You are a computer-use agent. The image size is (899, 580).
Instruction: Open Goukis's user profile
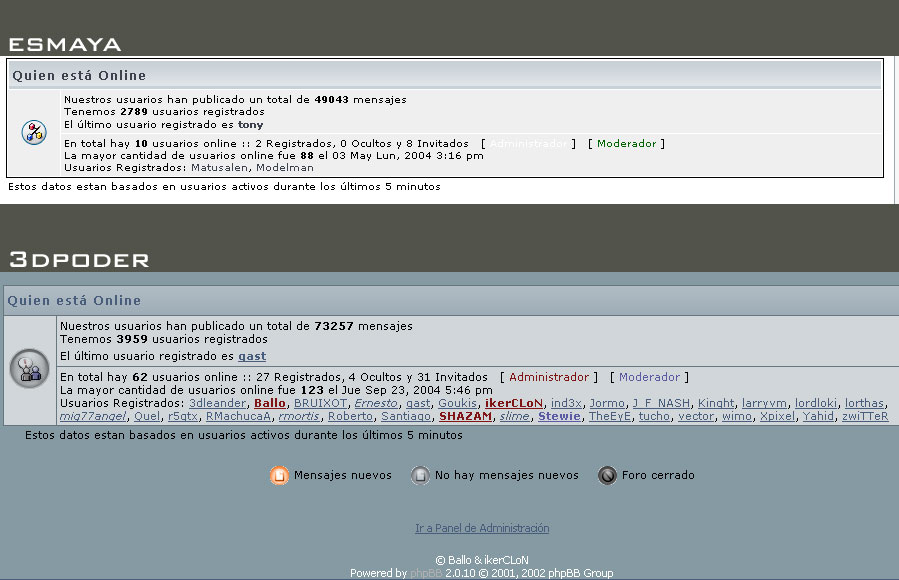(458, 403)
